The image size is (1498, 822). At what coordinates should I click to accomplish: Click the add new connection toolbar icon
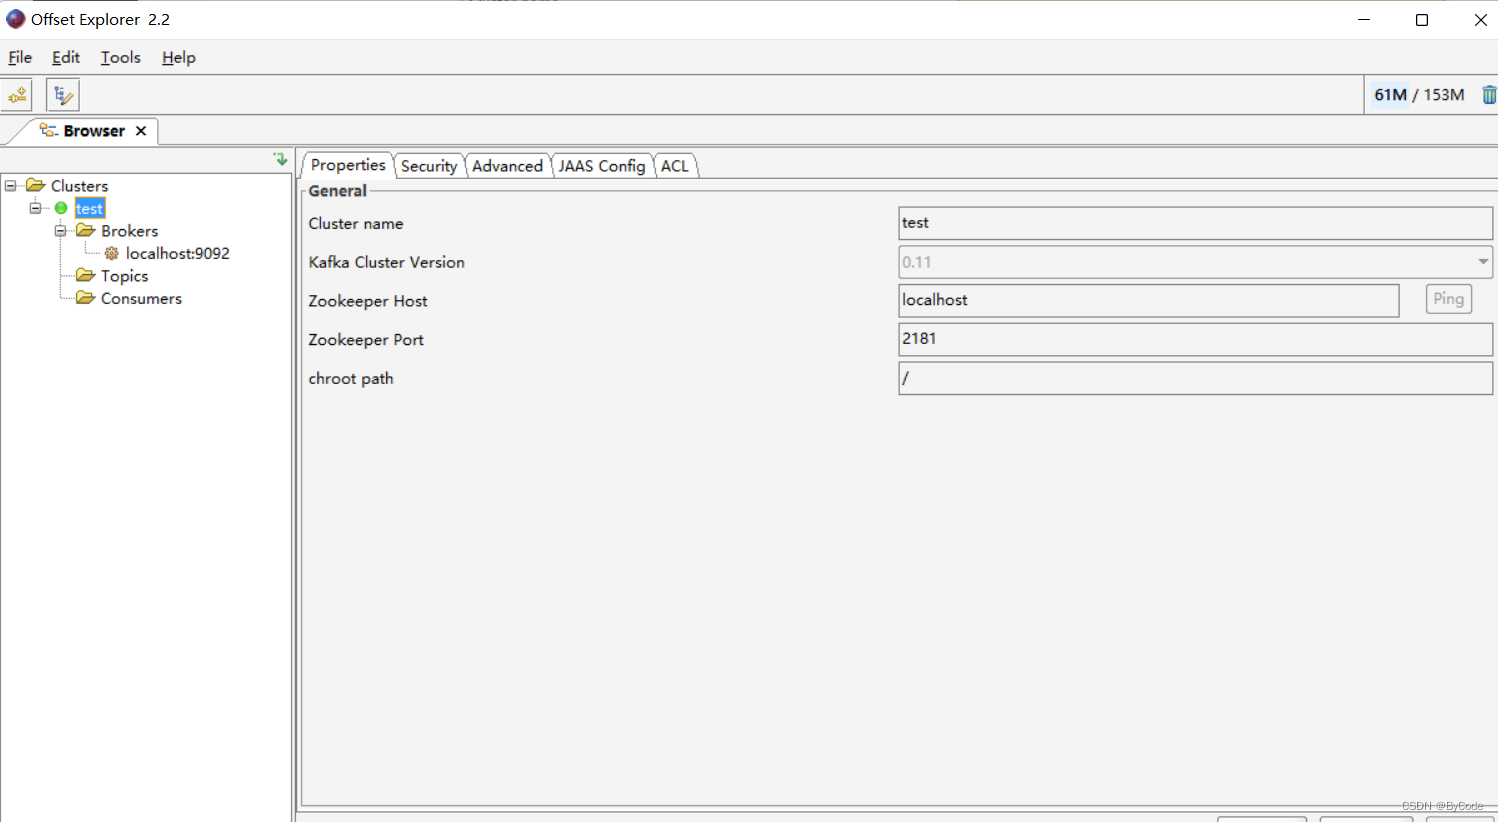(17, 95)
